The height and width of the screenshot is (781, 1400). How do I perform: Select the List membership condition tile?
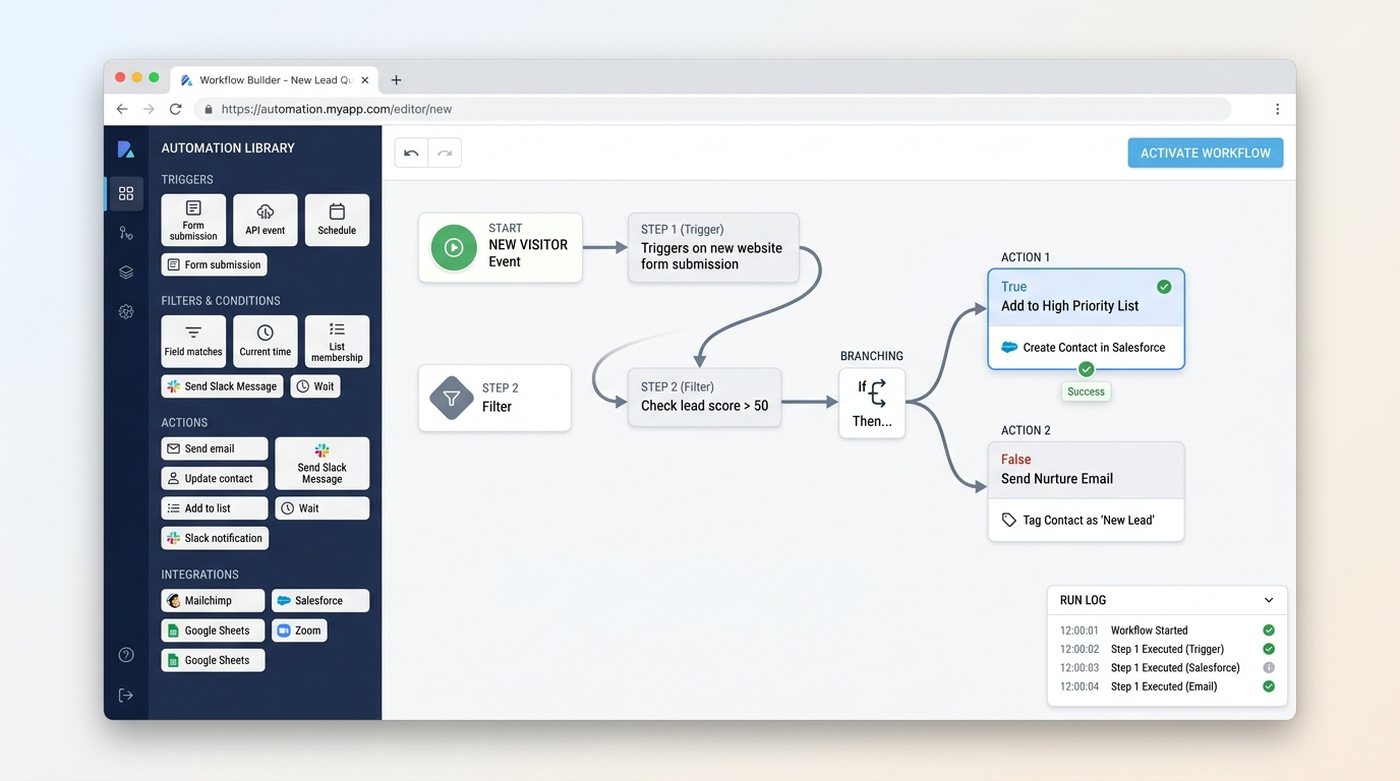point(337,342)
